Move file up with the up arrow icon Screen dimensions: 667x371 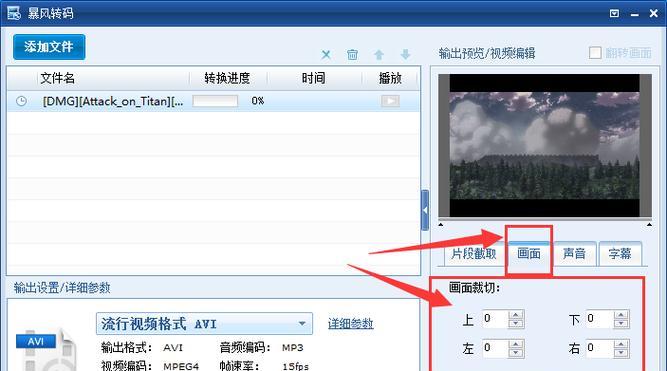coord(379,54)
